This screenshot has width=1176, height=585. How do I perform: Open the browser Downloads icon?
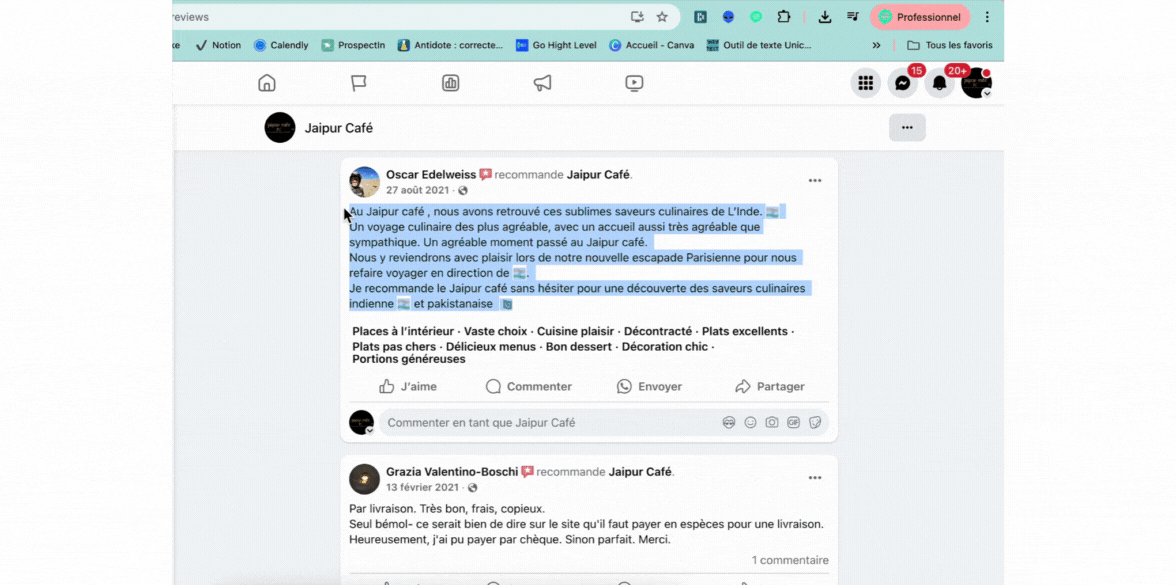pos(824,16)
